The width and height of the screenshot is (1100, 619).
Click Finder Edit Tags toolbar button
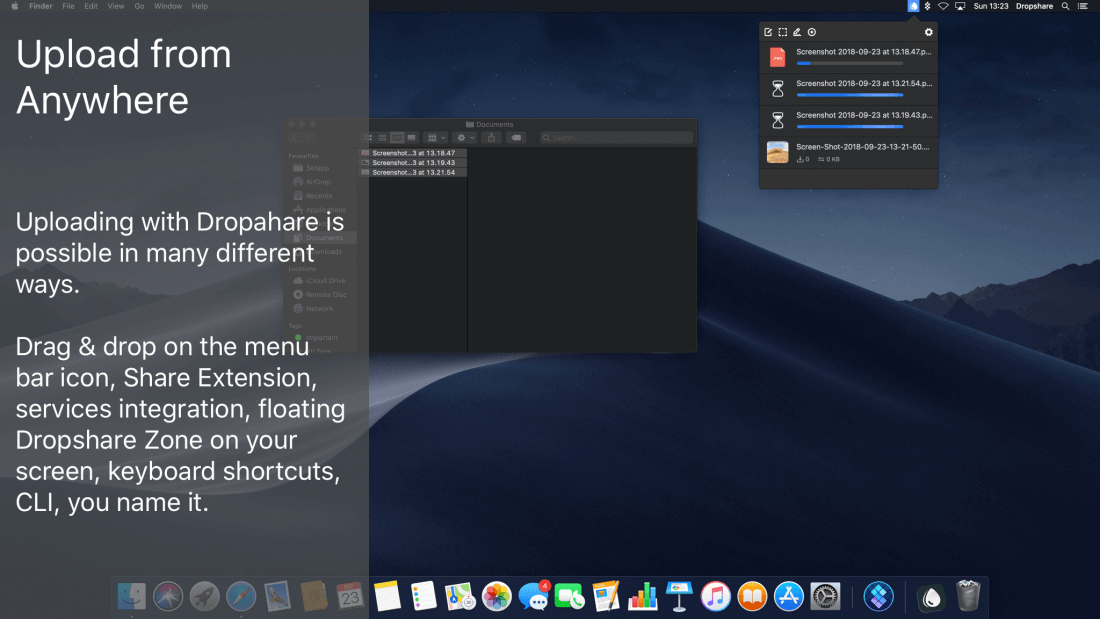pos(516,138)
